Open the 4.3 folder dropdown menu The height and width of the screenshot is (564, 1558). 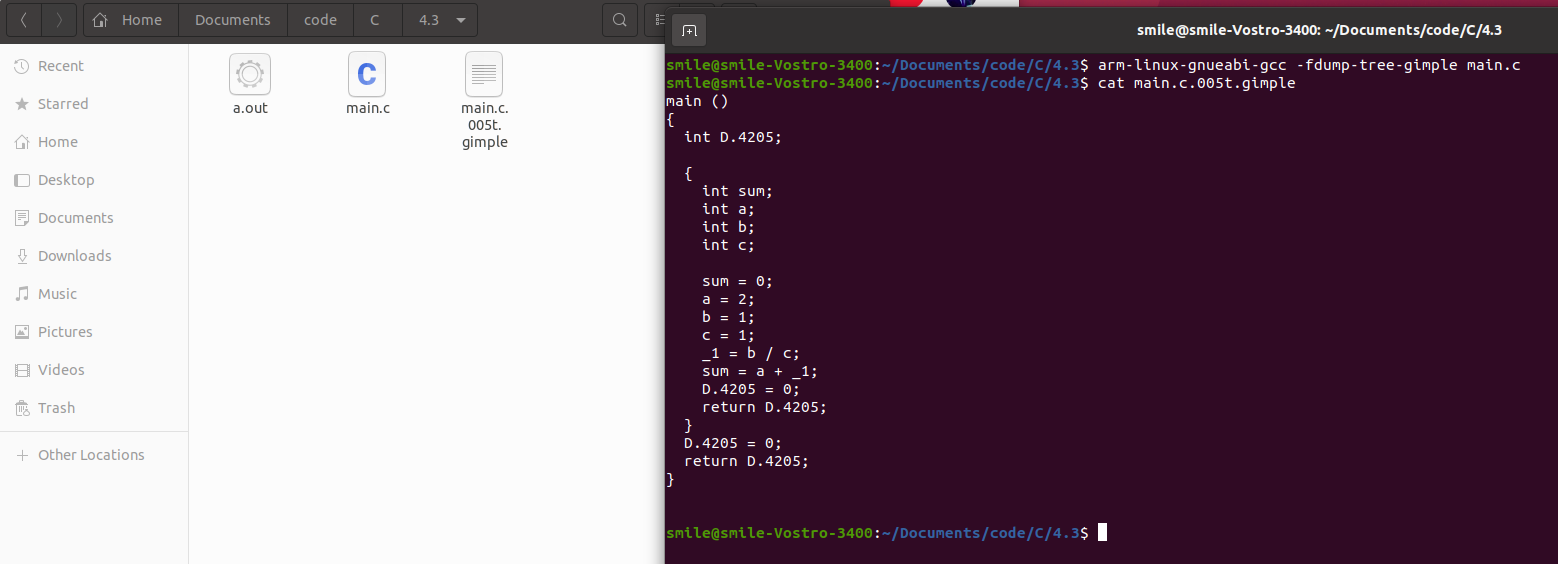[x=440, y=20]
